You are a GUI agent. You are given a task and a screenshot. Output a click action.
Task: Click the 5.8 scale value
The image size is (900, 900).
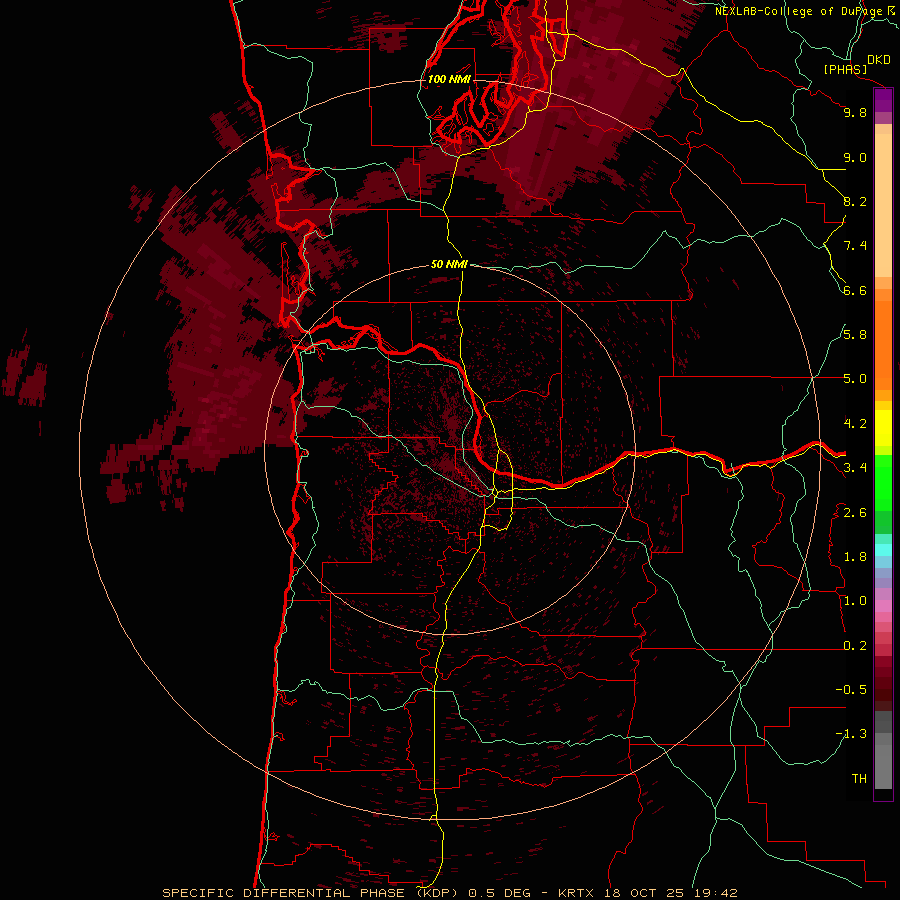855,335
